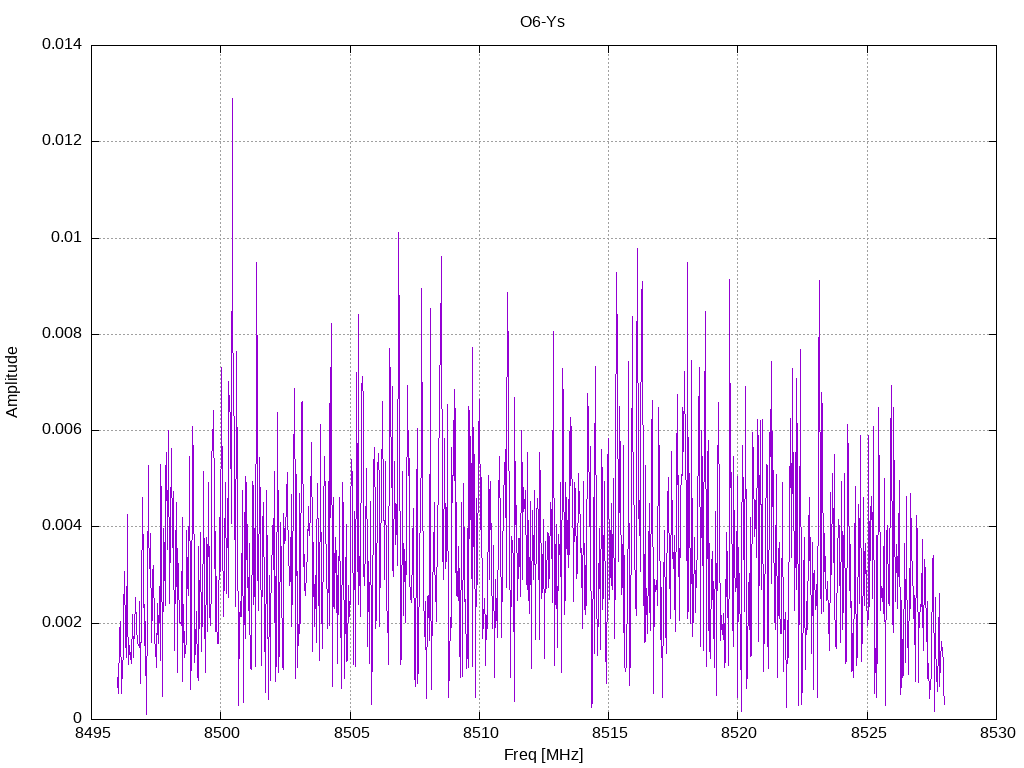Click the 0.008 y-axis tick label
Screen dimensions: 1024x768
62,334
